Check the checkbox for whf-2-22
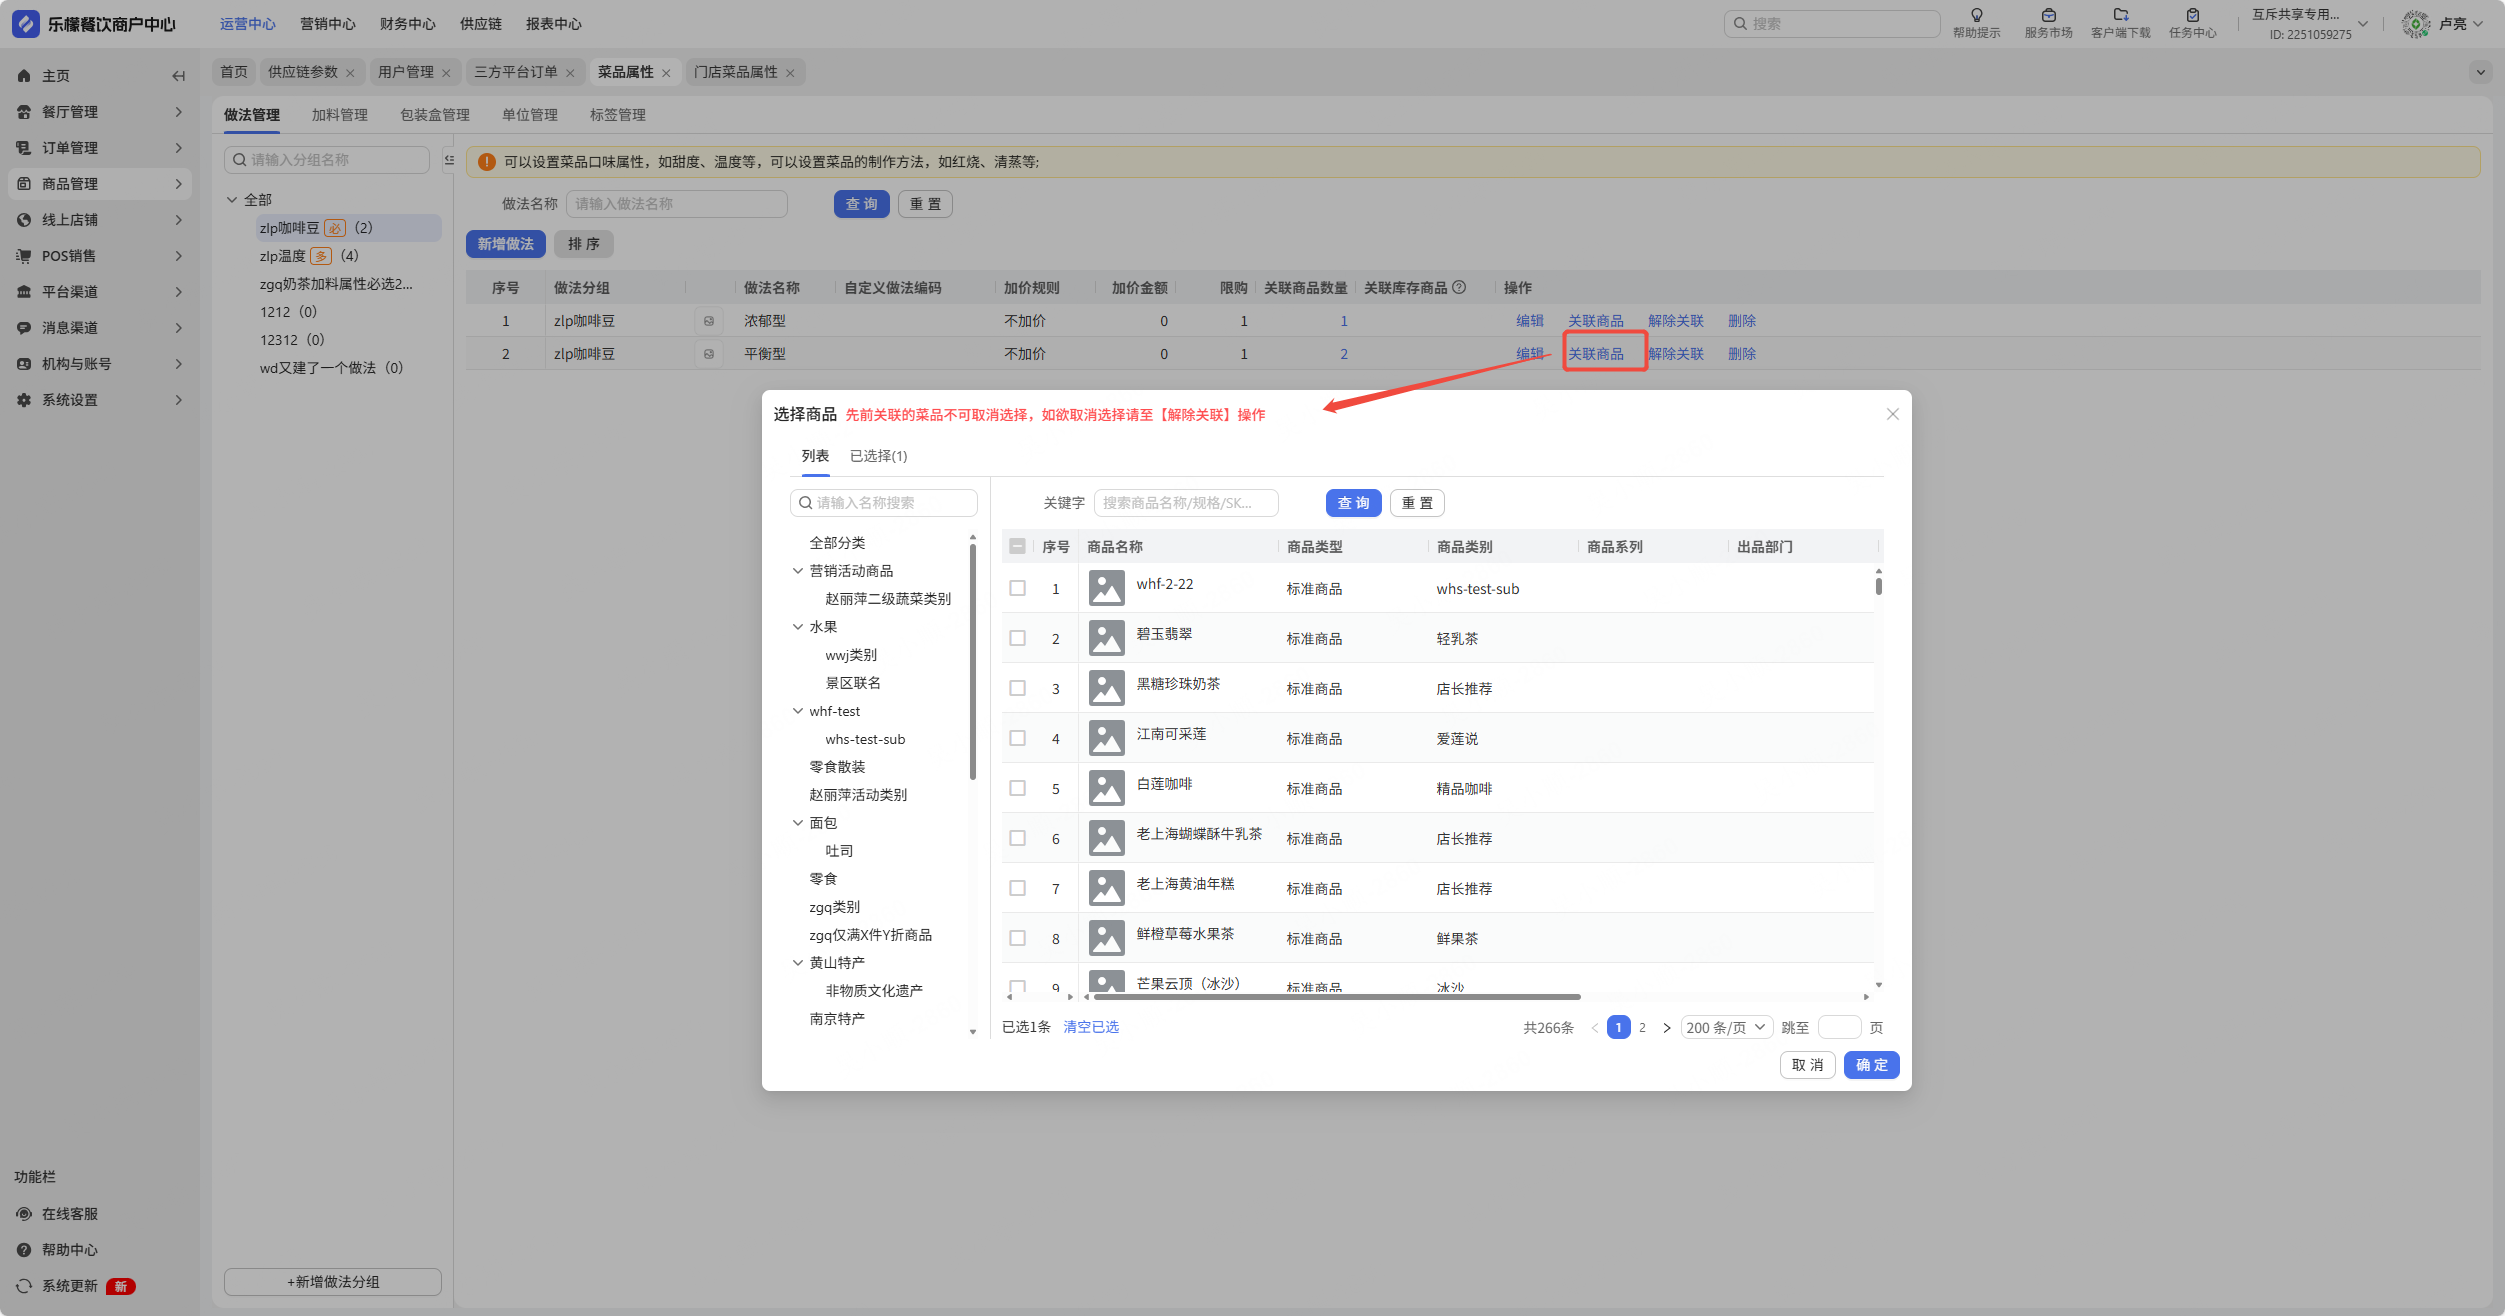 (1018, 588)
